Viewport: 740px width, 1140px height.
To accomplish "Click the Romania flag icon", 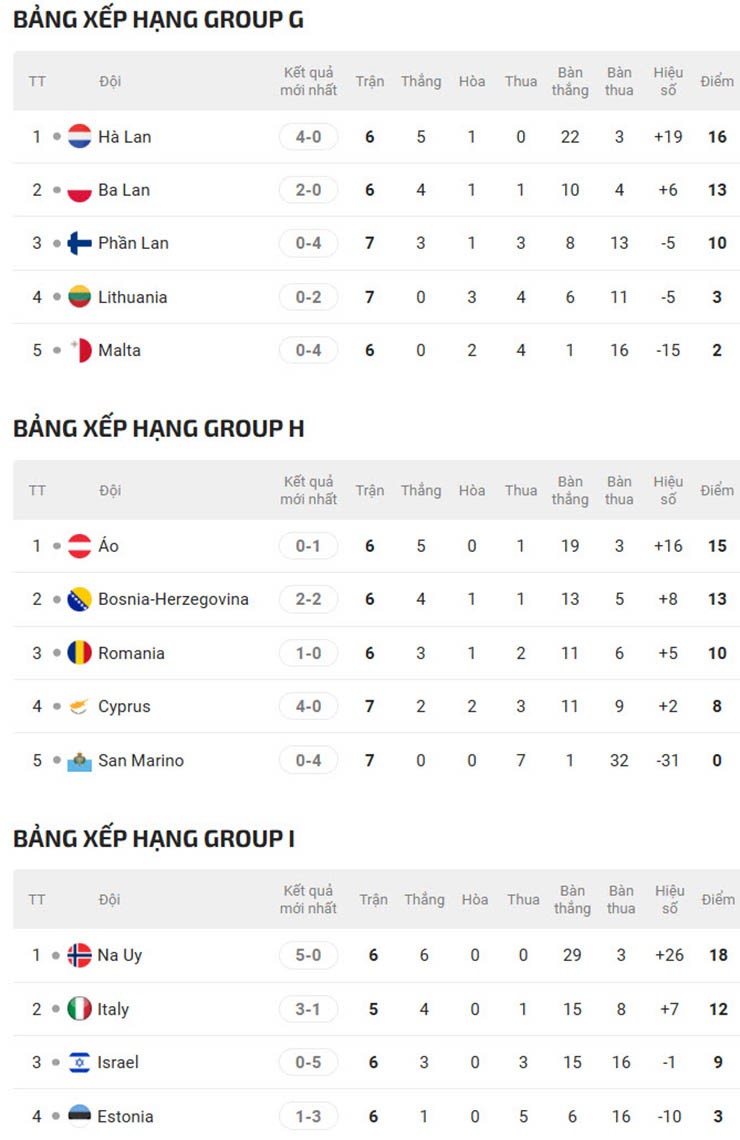I will 80,653.
